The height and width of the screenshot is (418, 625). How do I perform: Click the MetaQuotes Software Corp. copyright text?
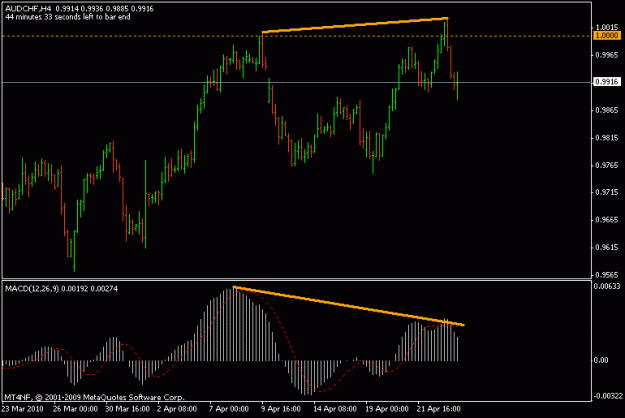pyautogui.click(x=94, y=397)
